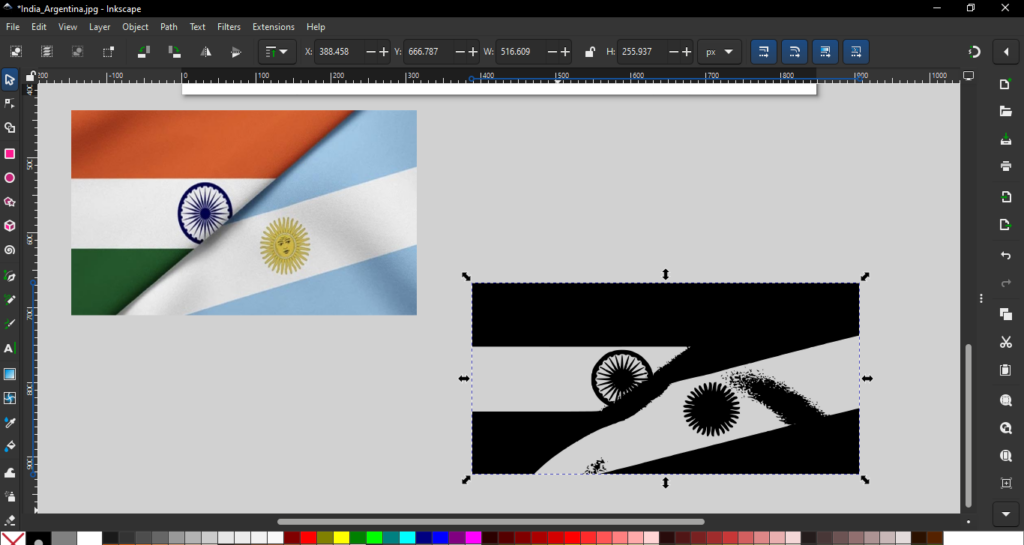Open the File menu

point(12,27)
